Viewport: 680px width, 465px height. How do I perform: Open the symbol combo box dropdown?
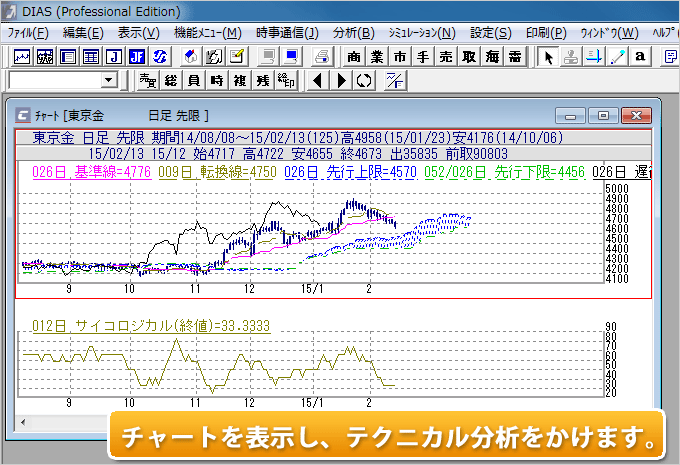[108, 80]
